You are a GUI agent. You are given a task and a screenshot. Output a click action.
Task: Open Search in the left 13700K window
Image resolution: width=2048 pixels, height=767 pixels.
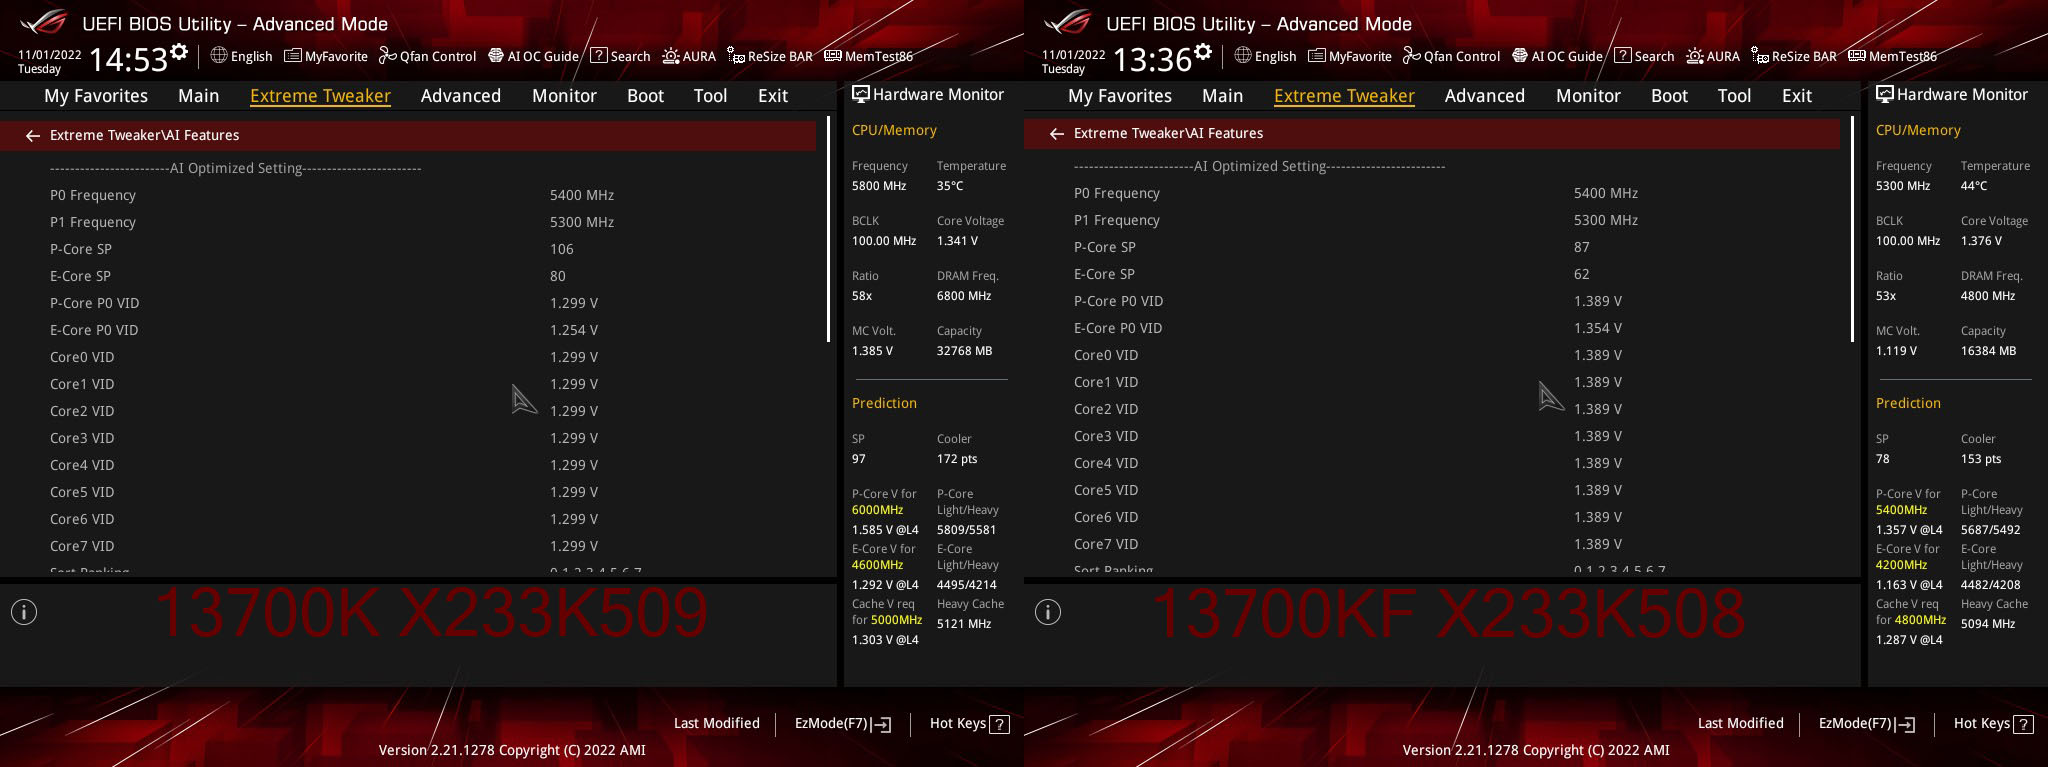[x=620, y=56]
